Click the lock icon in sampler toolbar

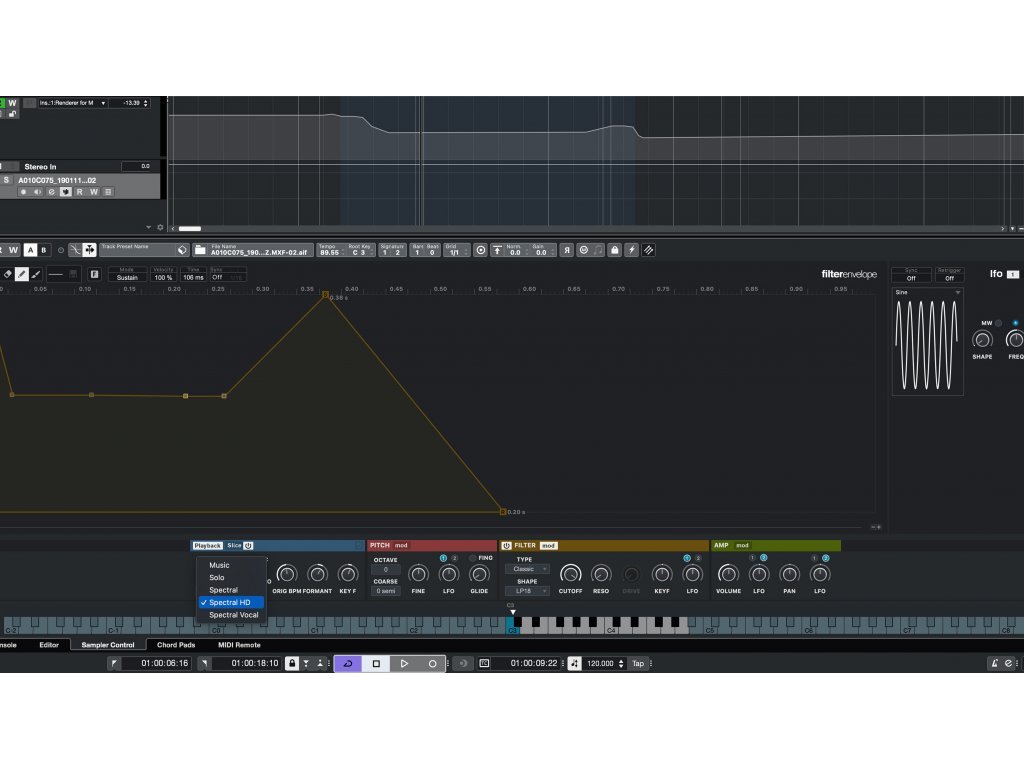(x=614, y=250)
